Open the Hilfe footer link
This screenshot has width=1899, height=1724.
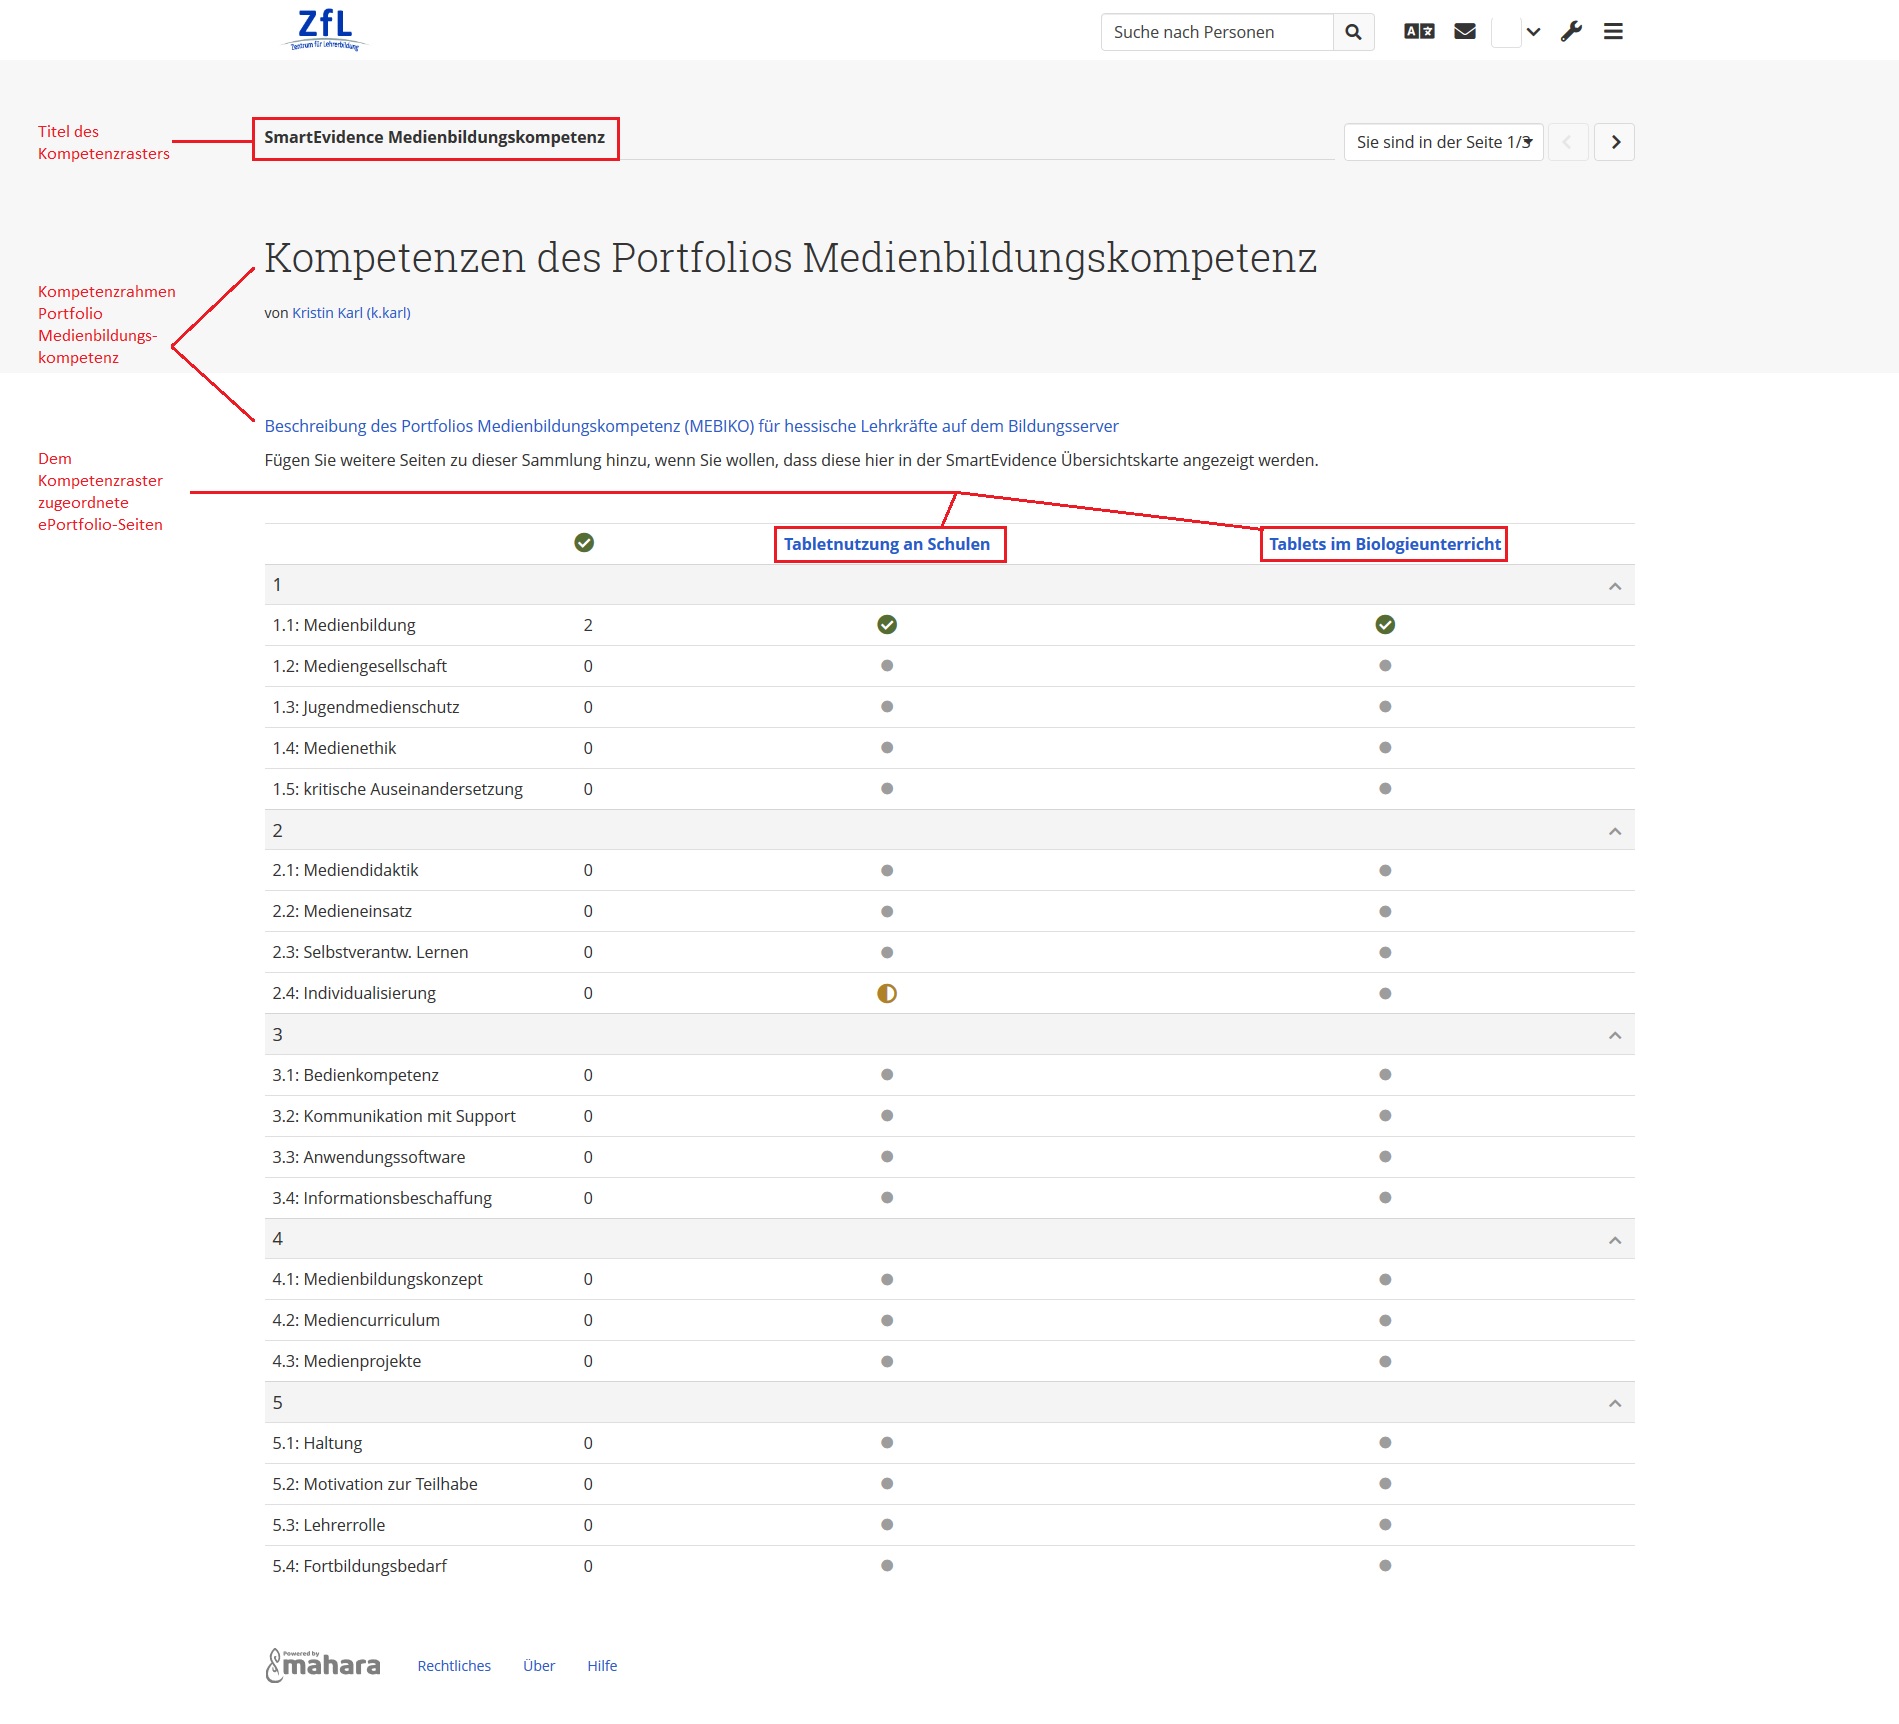pos(602,1666)
